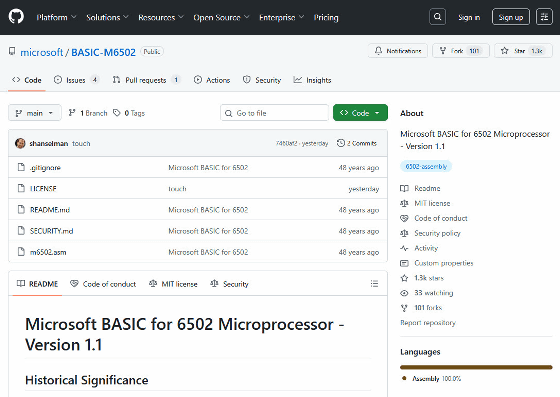
Task: Switch to the Actions tab
Action: click(212, 80)
